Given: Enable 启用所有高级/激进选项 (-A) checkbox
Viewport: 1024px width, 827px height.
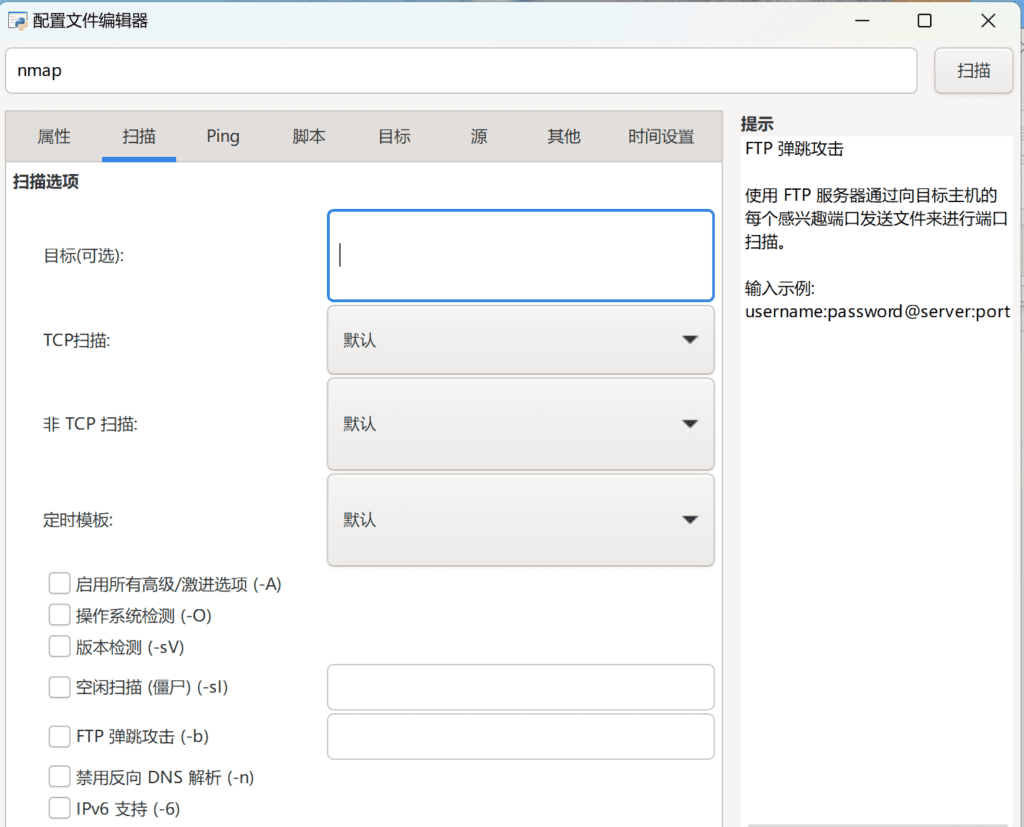Looking at the screenshot, I should click(59, 583).
